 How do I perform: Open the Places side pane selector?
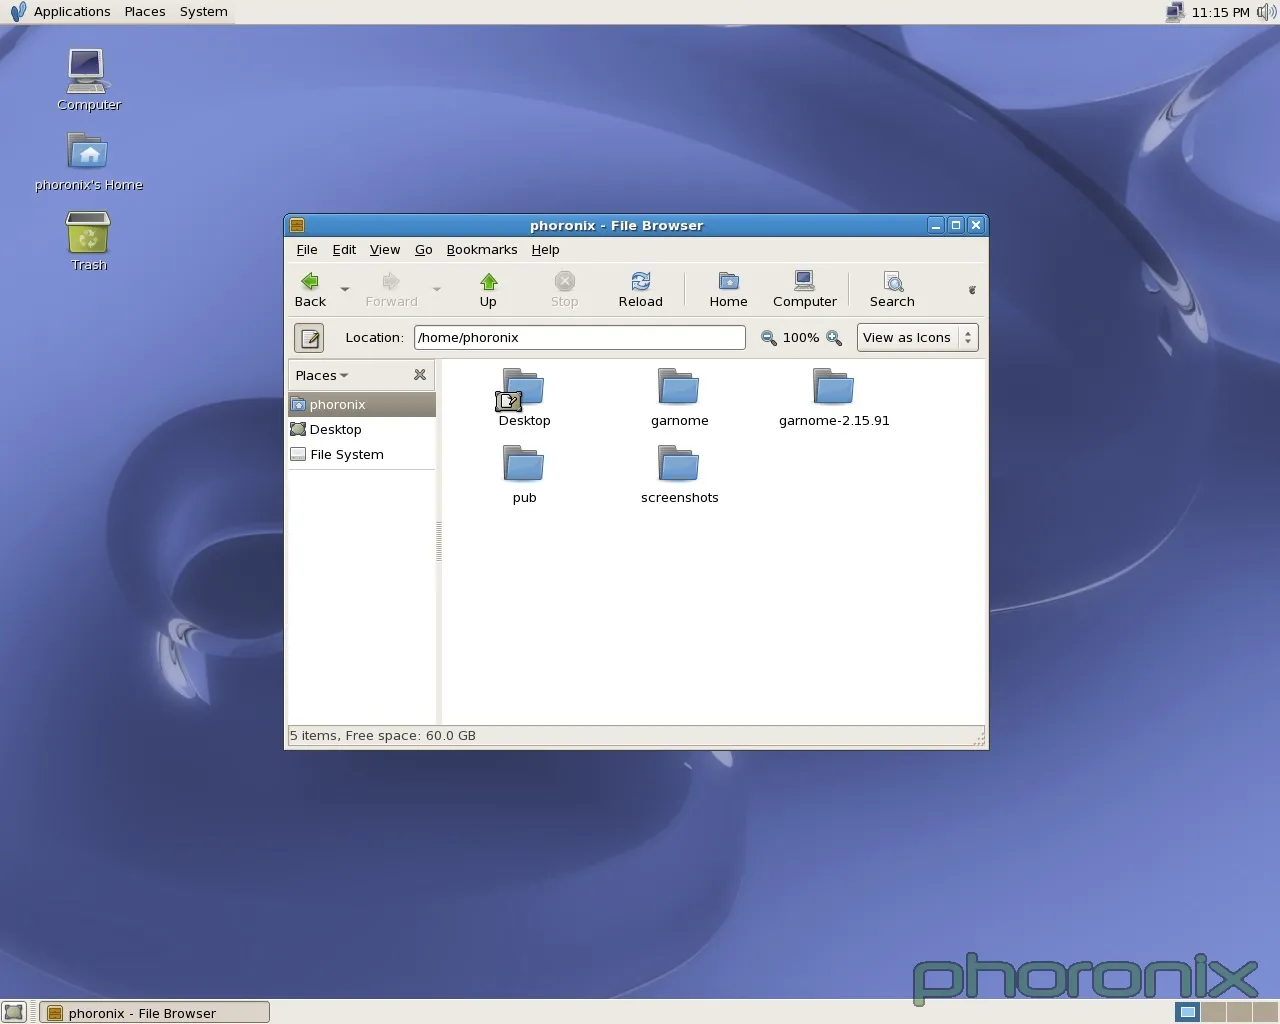click(x=322, y=376)
